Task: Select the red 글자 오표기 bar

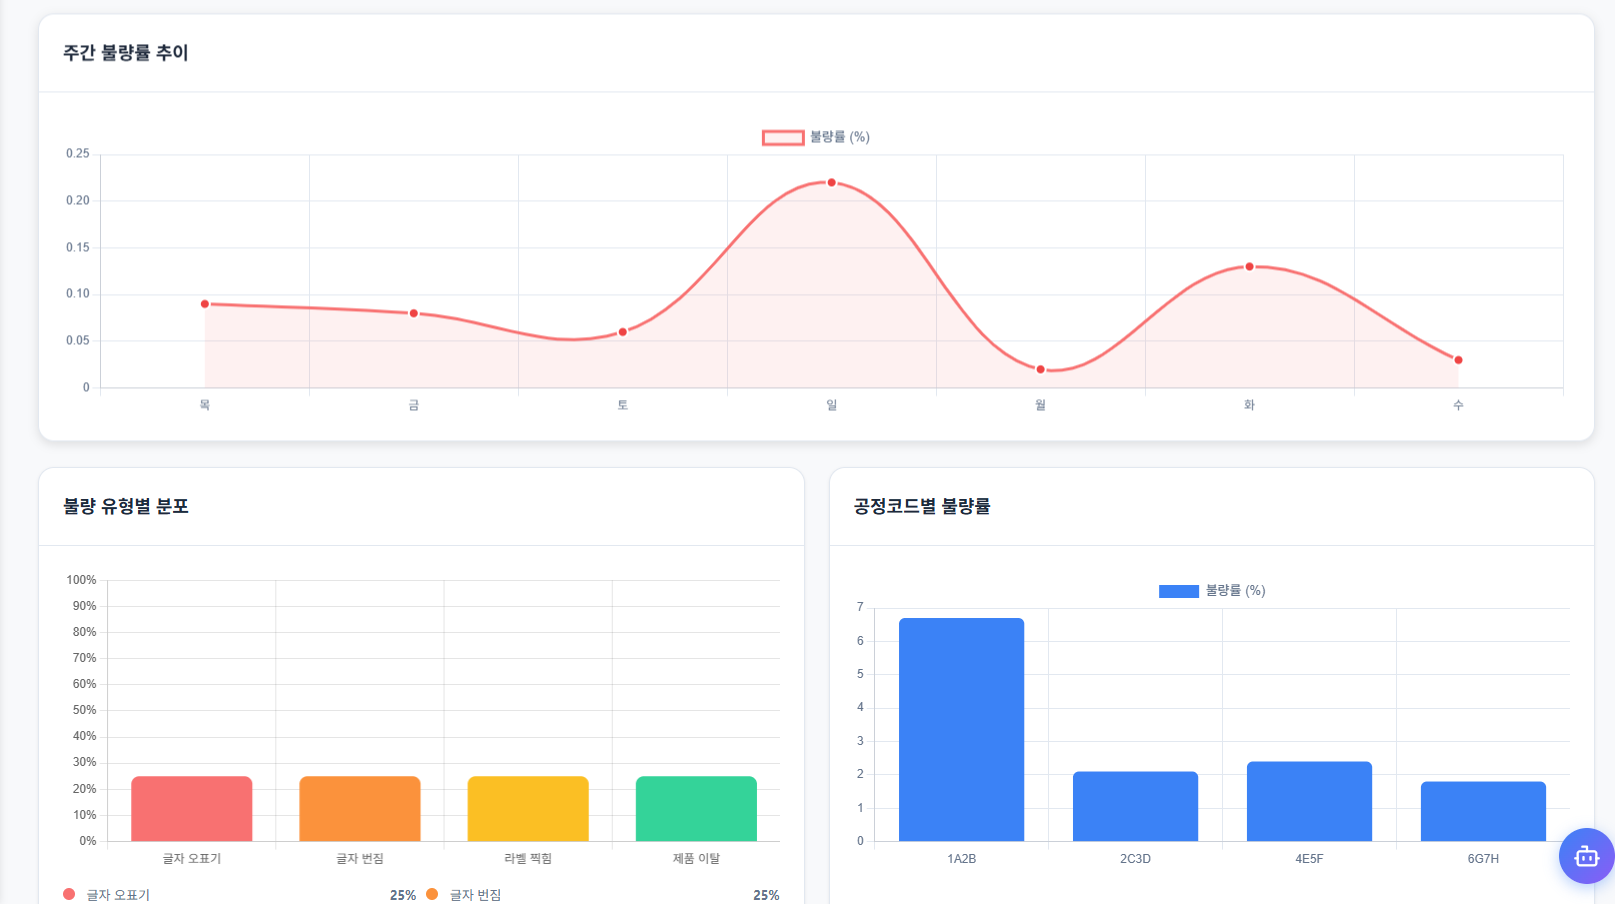Action: [192, 808]
